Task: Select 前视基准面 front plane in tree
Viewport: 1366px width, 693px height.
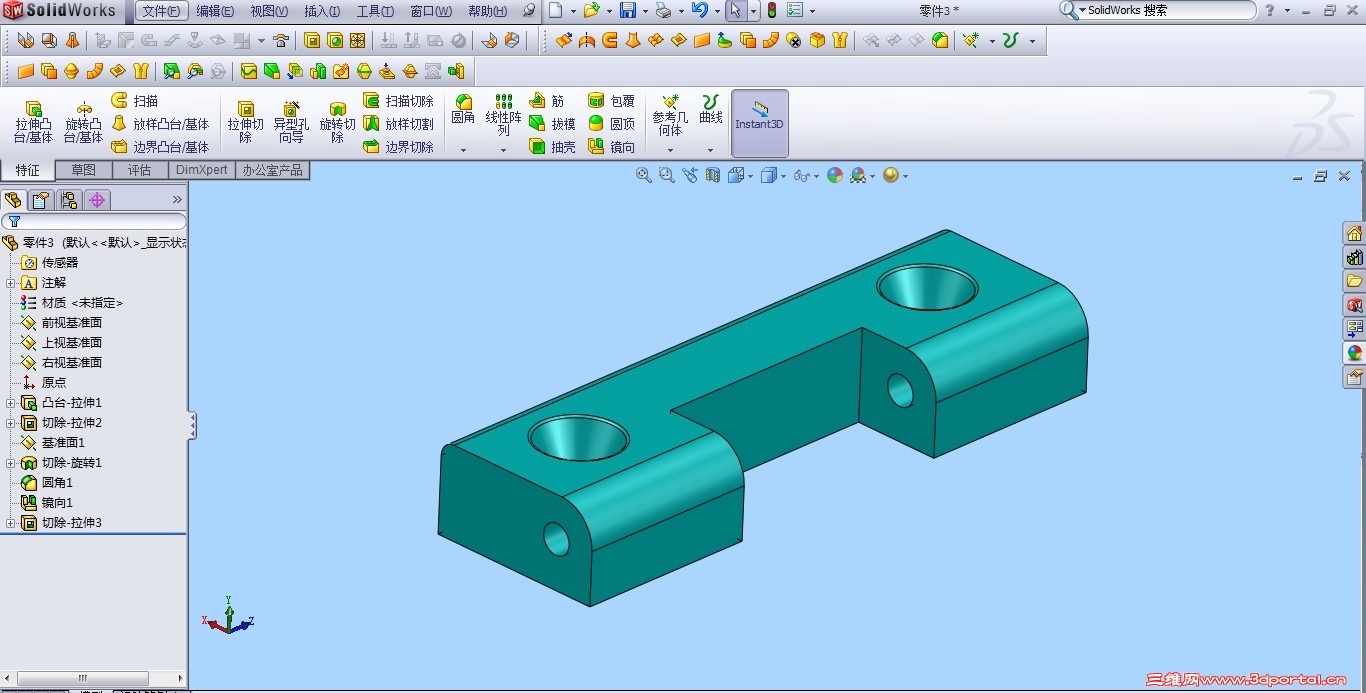Action: pos(62,323)
